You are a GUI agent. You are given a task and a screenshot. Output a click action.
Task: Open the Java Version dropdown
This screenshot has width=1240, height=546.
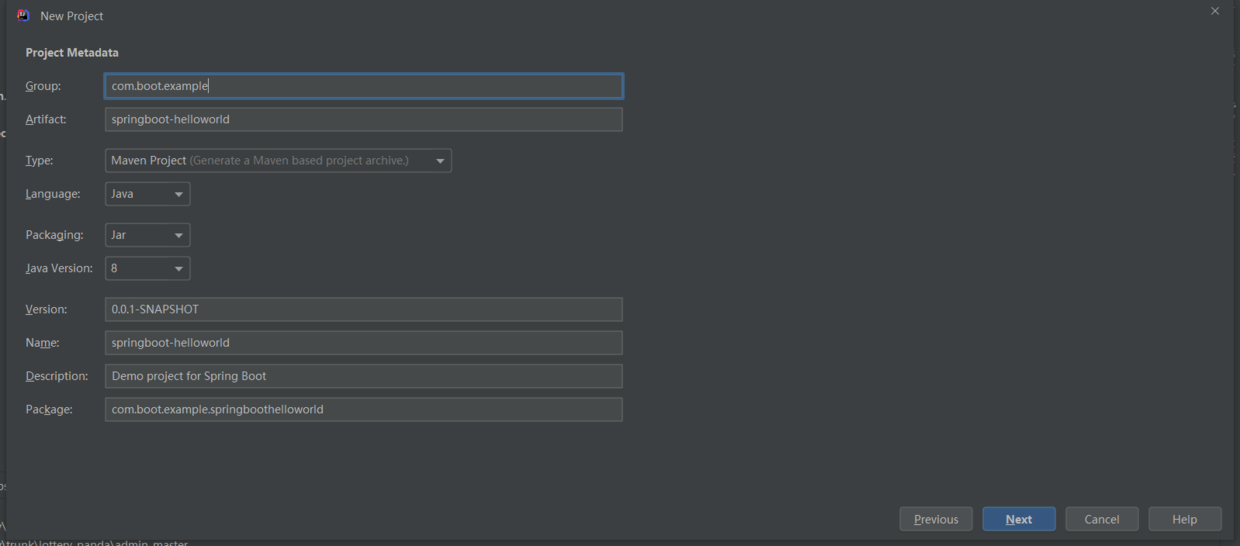tap(148, 268)
